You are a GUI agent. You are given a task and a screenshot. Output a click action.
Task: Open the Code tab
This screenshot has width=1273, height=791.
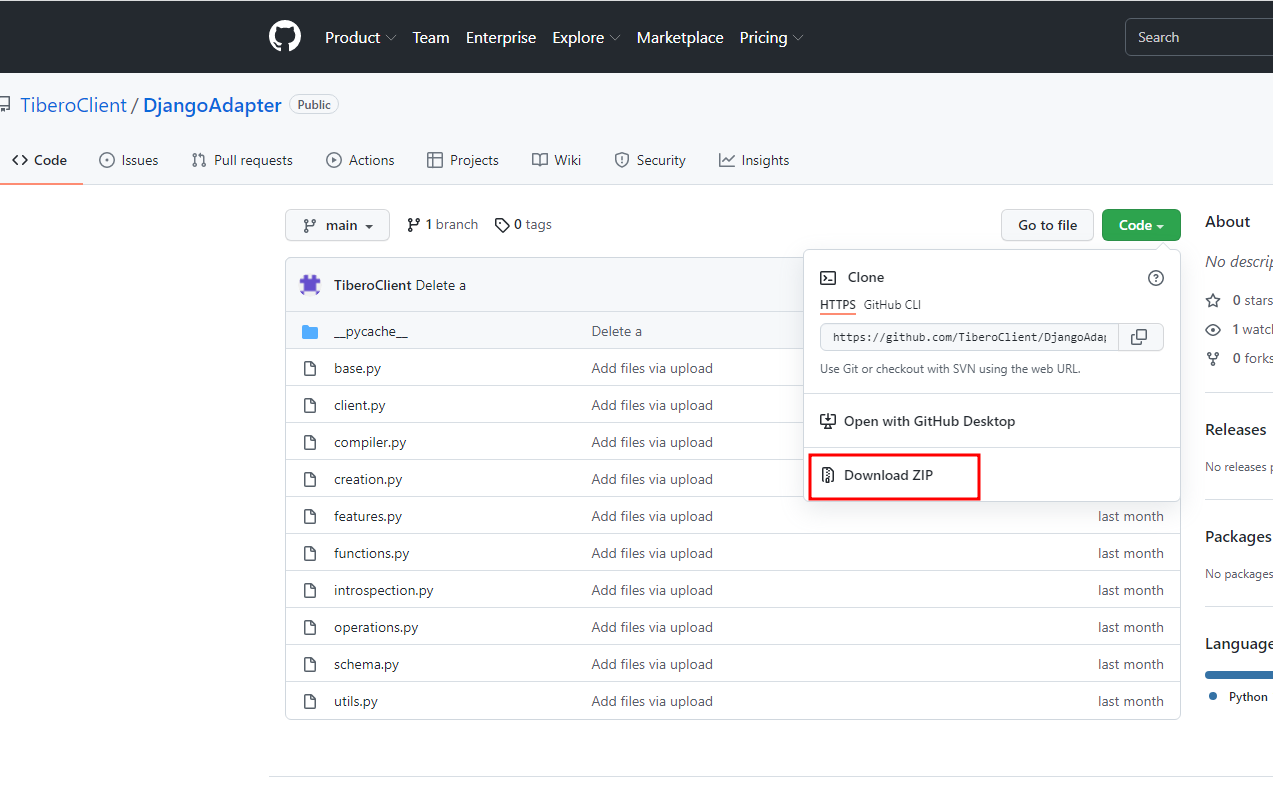click(40, 160)
